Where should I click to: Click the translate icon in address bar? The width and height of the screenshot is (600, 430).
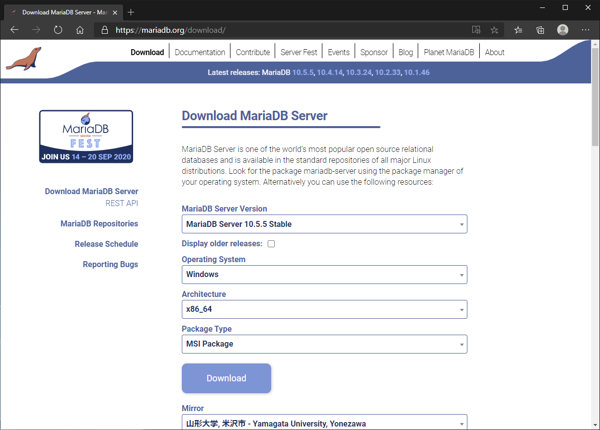(x=476, y=30)
